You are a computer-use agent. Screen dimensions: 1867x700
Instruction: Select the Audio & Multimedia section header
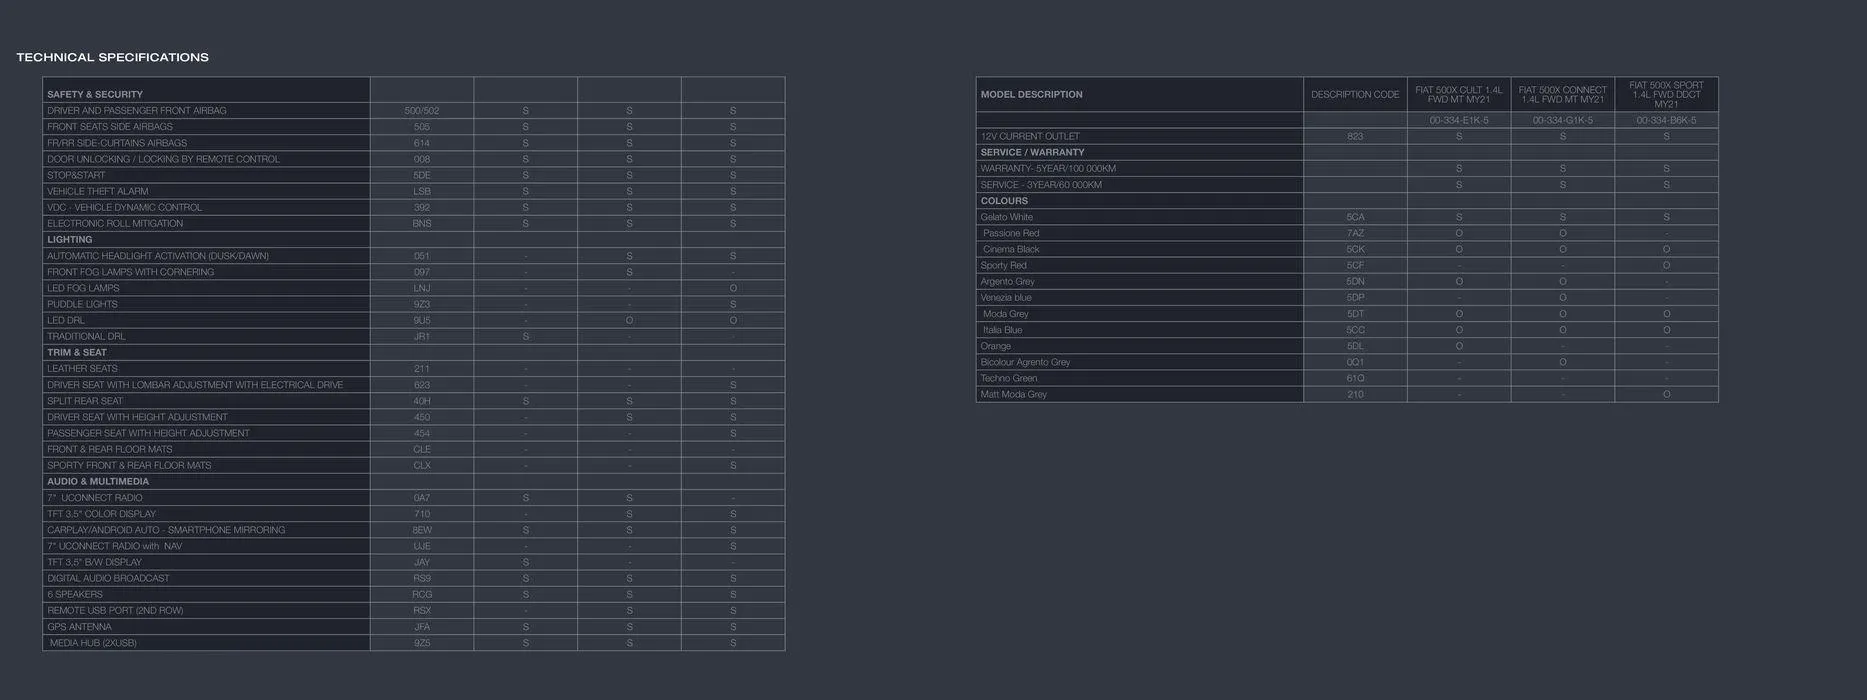coord(98,481)
